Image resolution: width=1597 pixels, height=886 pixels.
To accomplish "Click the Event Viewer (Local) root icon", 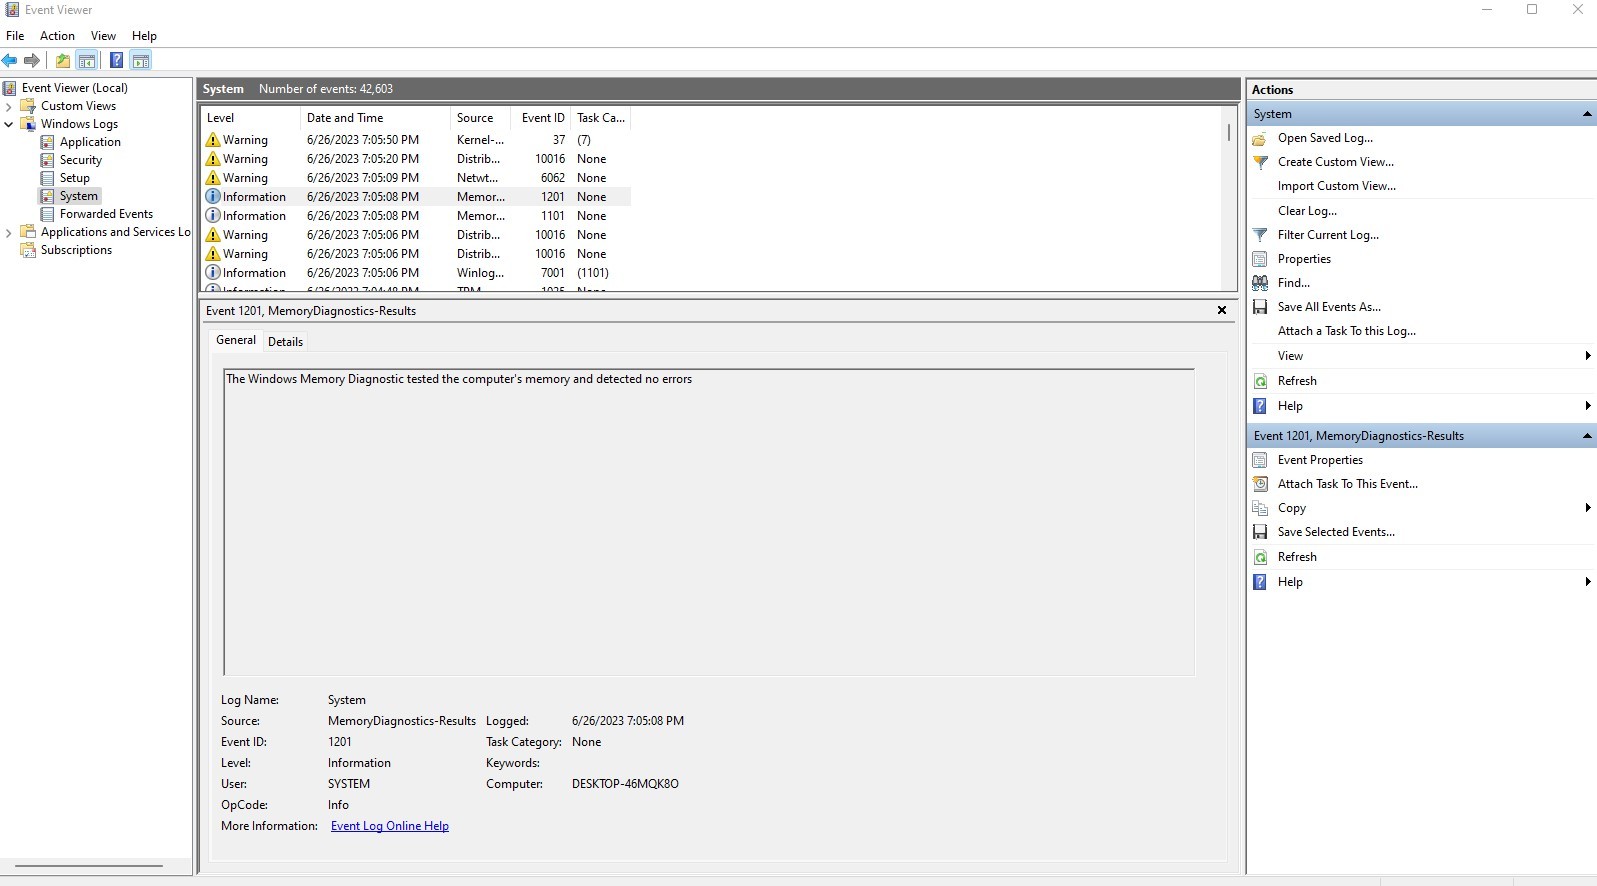I will [x=10, y=88].
